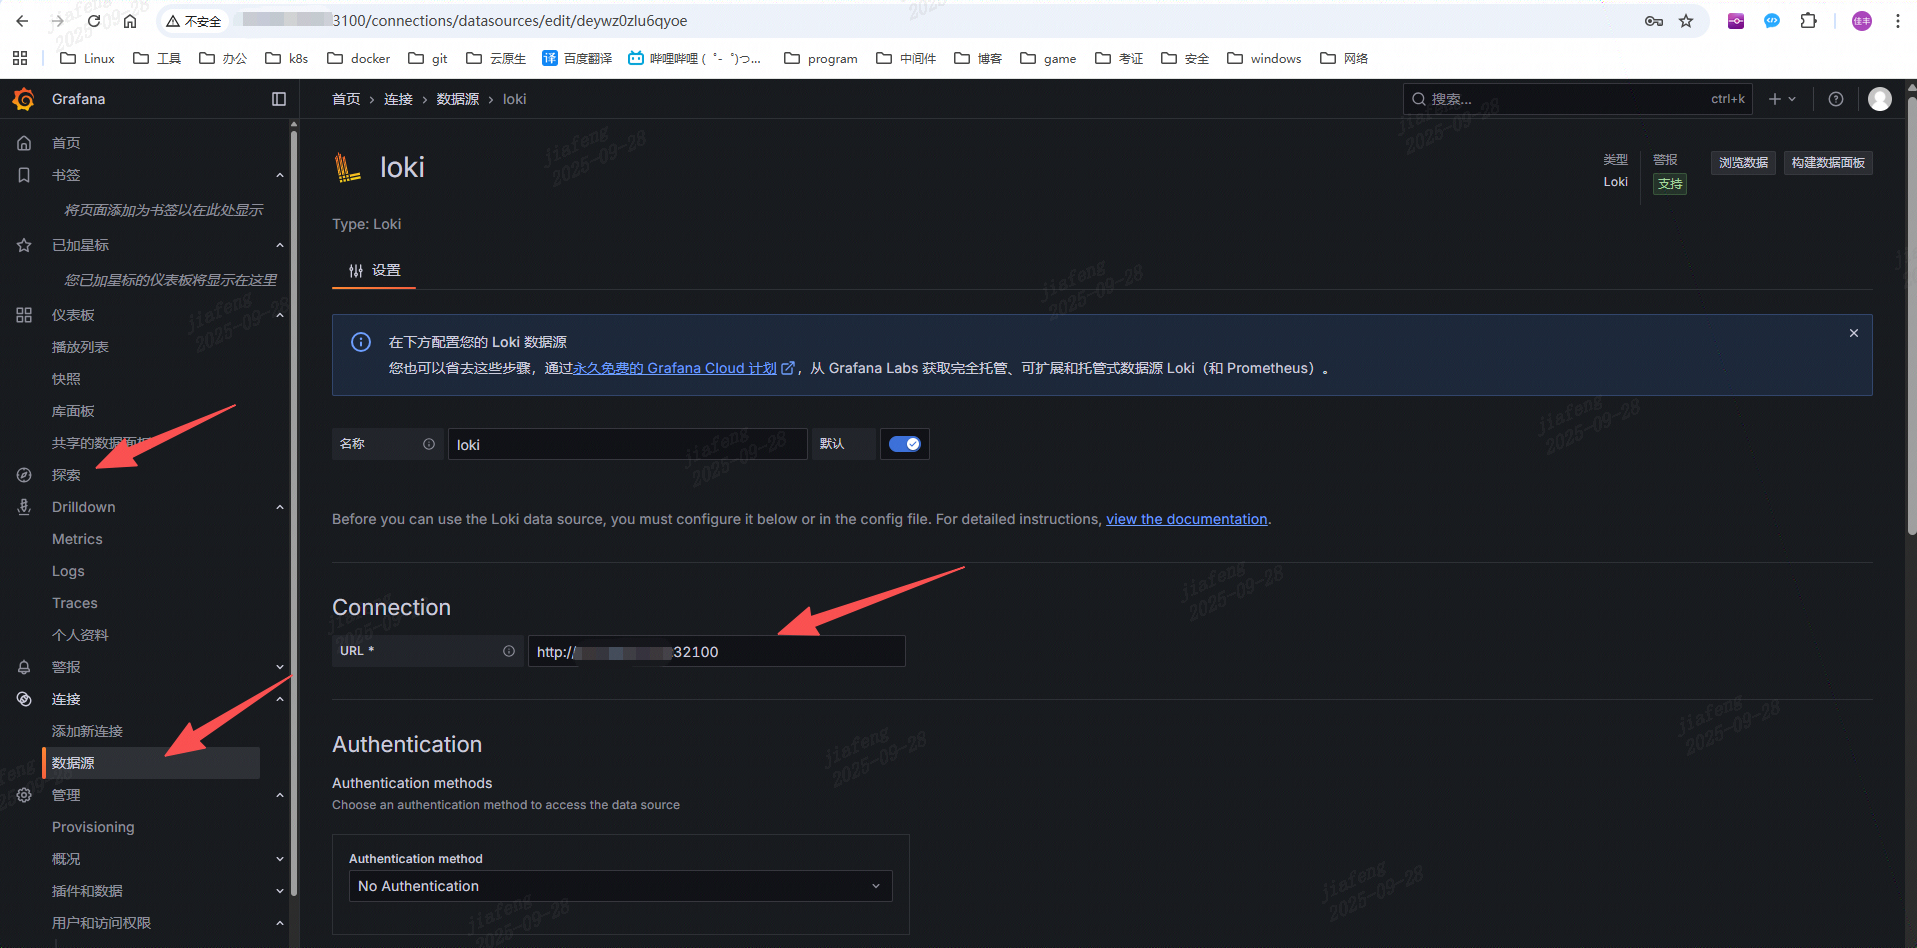Open the password key icon in address bar
This screenshot has width=1917, height=948.
click(1654, 21)
